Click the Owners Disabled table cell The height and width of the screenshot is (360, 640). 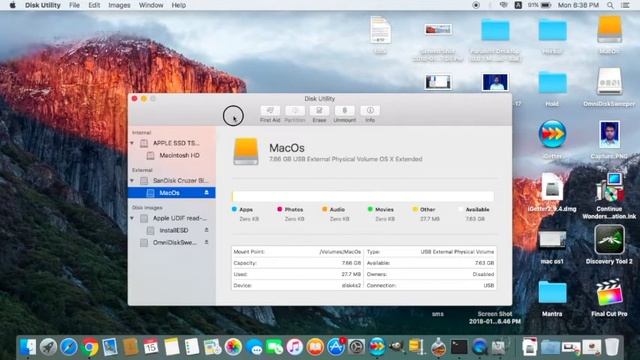tap(430, 274)
